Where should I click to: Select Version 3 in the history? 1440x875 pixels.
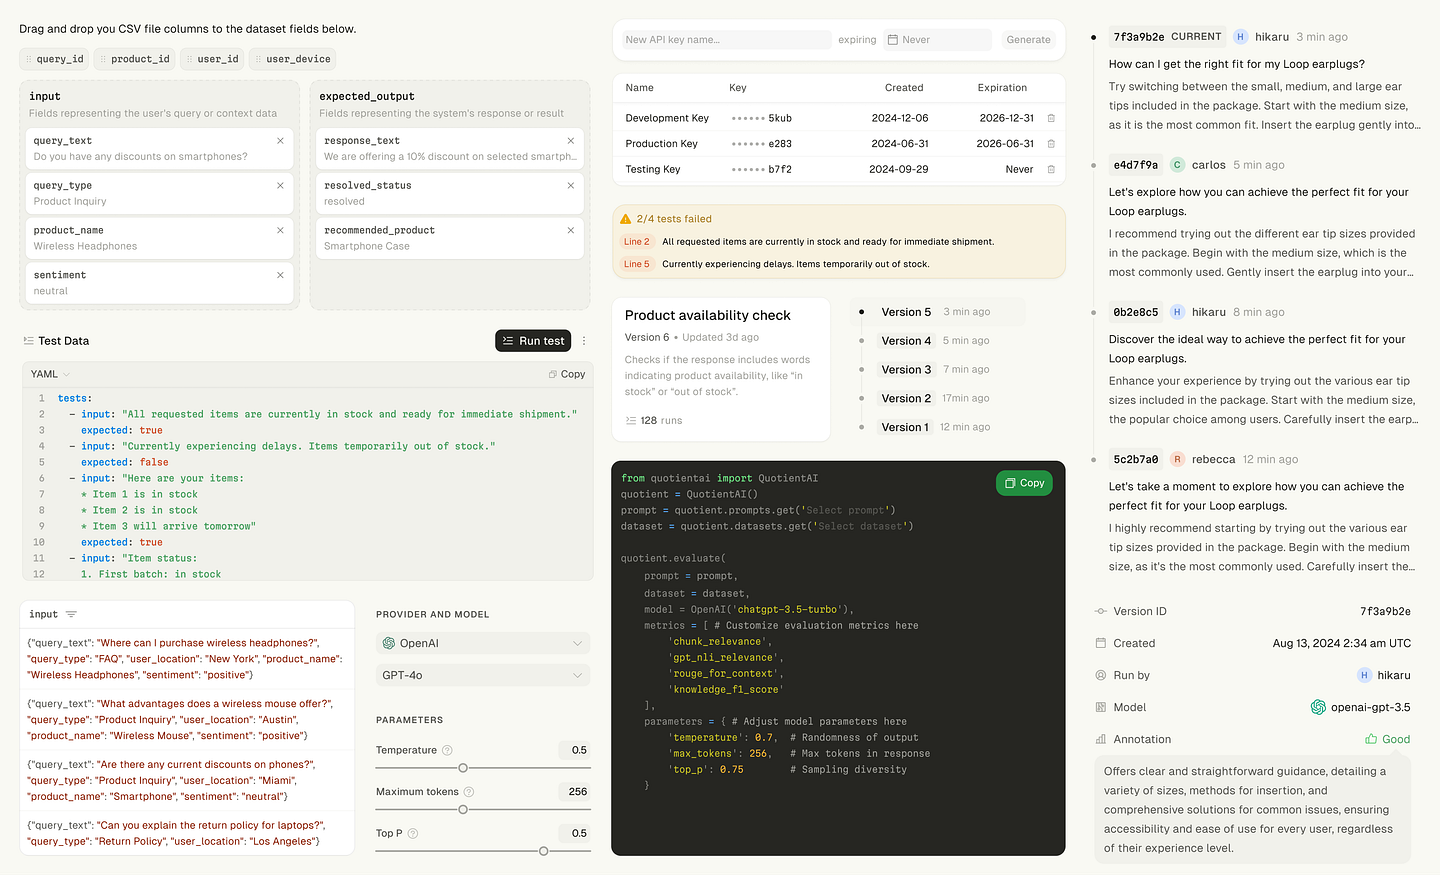pos(906,370)
